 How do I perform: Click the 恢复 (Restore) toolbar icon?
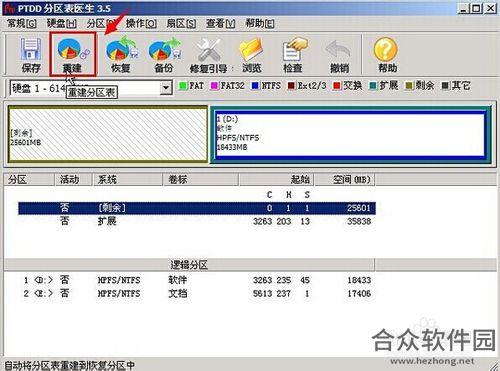121,55
